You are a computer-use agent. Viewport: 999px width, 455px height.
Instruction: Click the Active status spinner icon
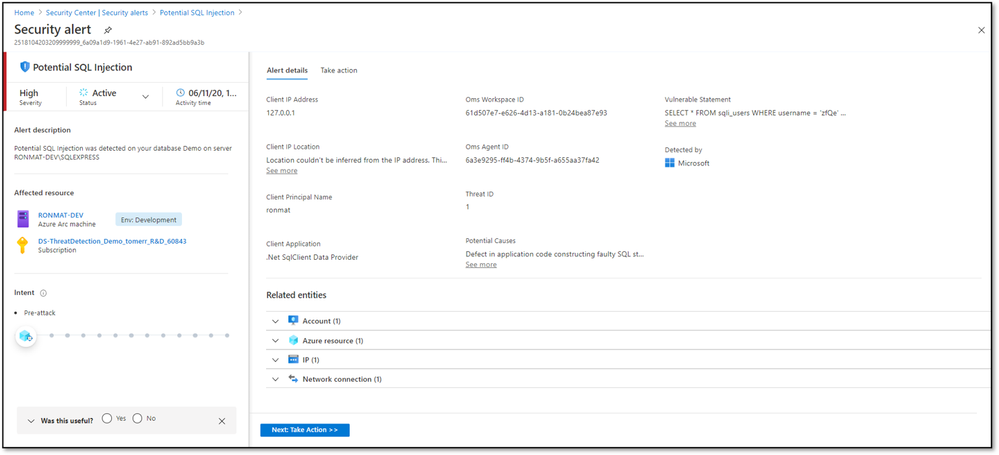point(83,93)
